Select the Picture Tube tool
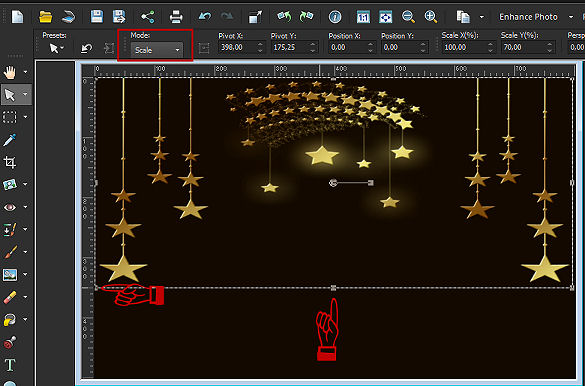The height and width of the screenshot is (386, 585). click(10, 342)
